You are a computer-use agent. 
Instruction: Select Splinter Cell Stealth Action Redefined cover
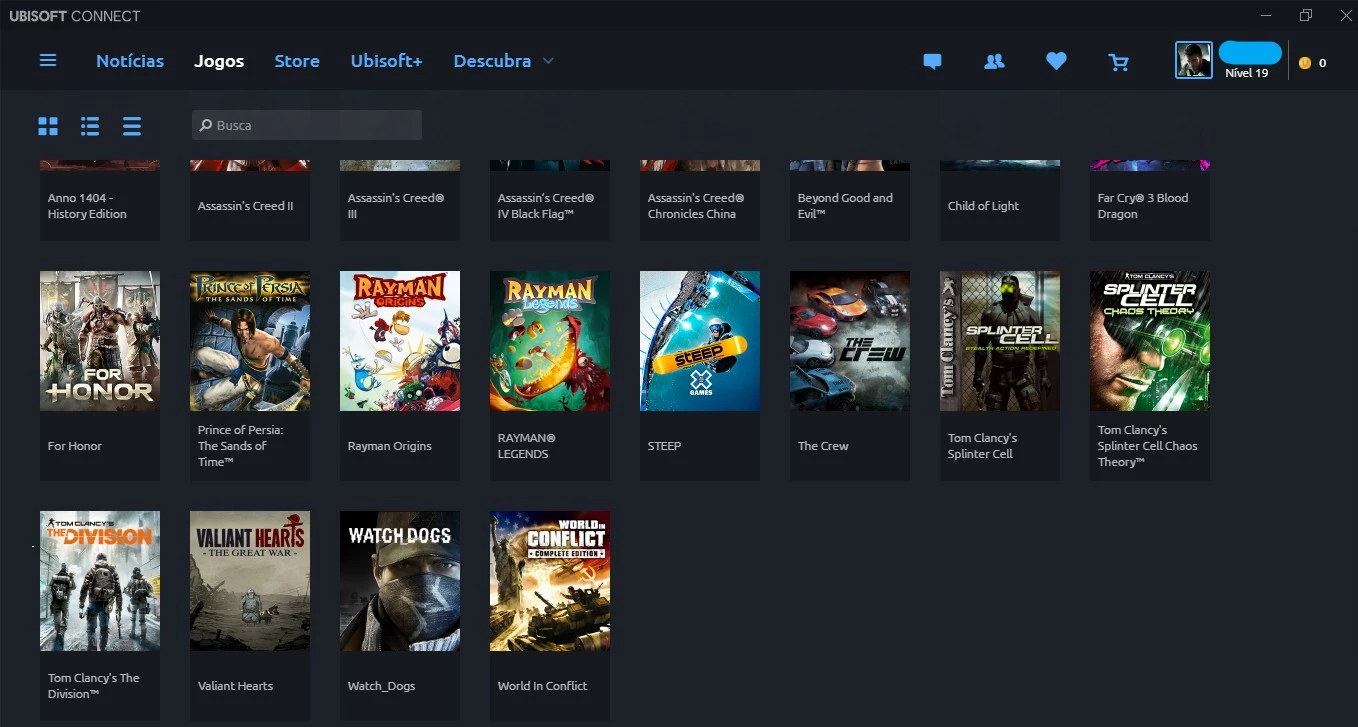coord(1000,341)
